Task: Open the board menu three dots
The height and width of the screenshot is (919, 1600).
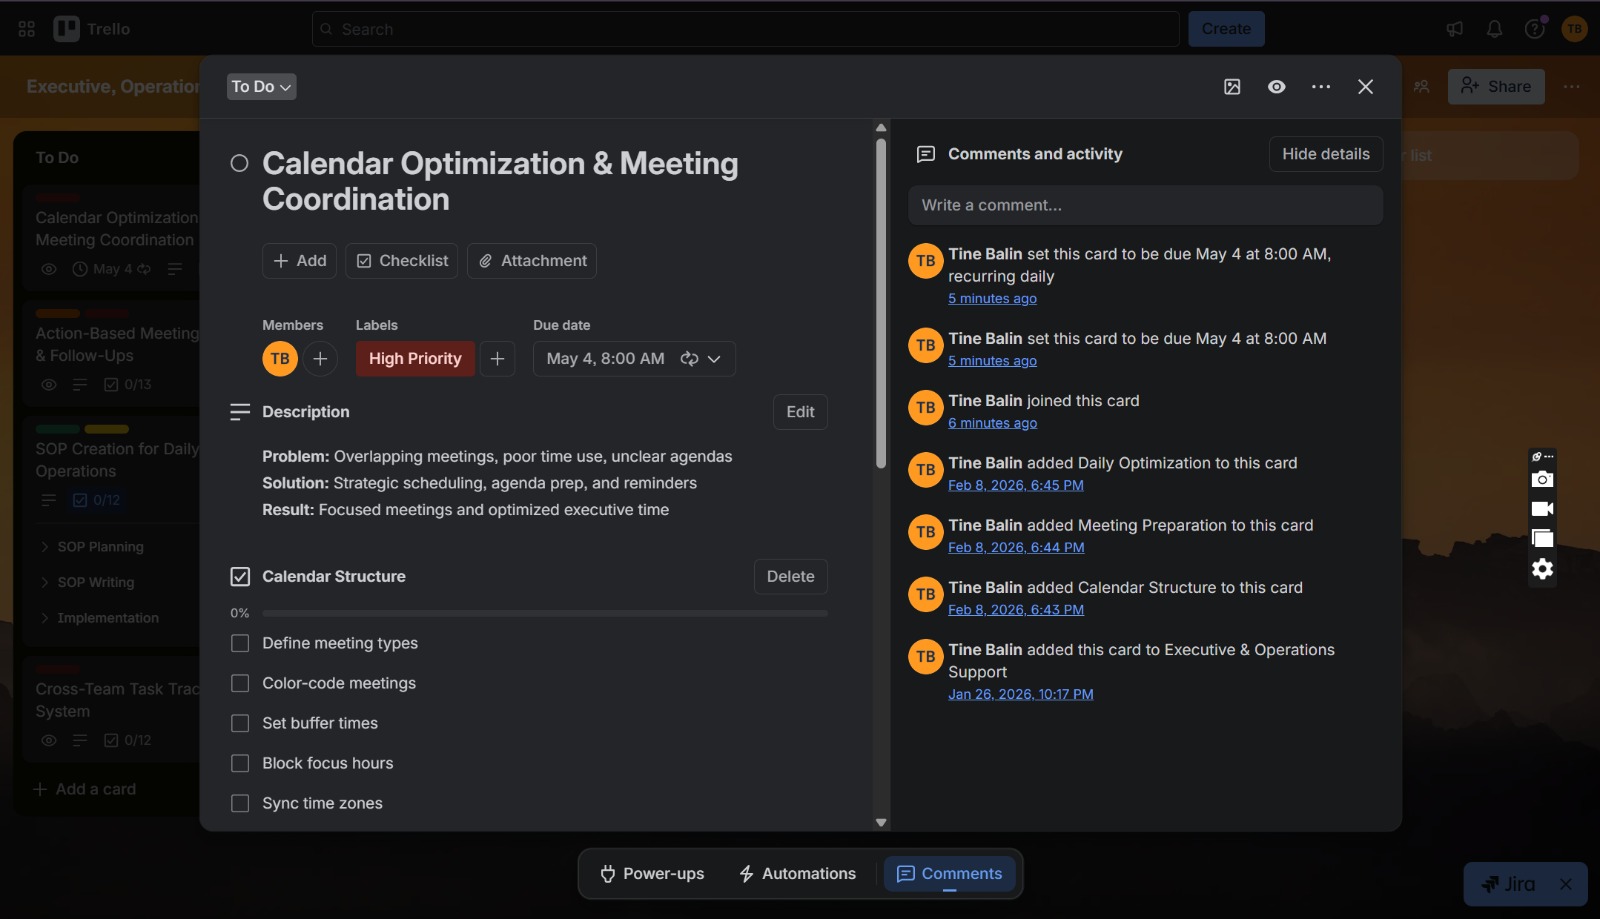Action: (x=1572, y=87)
